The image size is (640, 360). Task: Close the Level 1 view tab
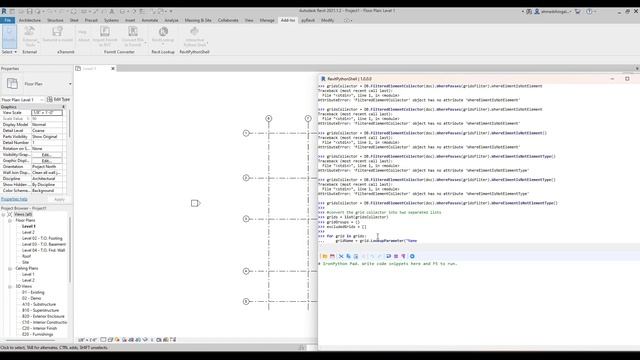point(113,69)
